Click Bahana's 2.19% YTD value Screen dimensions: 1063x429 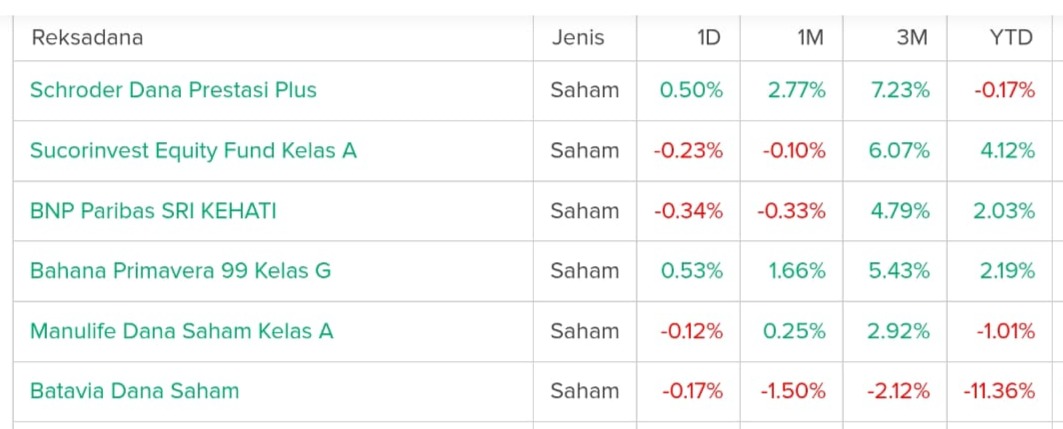(x=1008, y=270)
